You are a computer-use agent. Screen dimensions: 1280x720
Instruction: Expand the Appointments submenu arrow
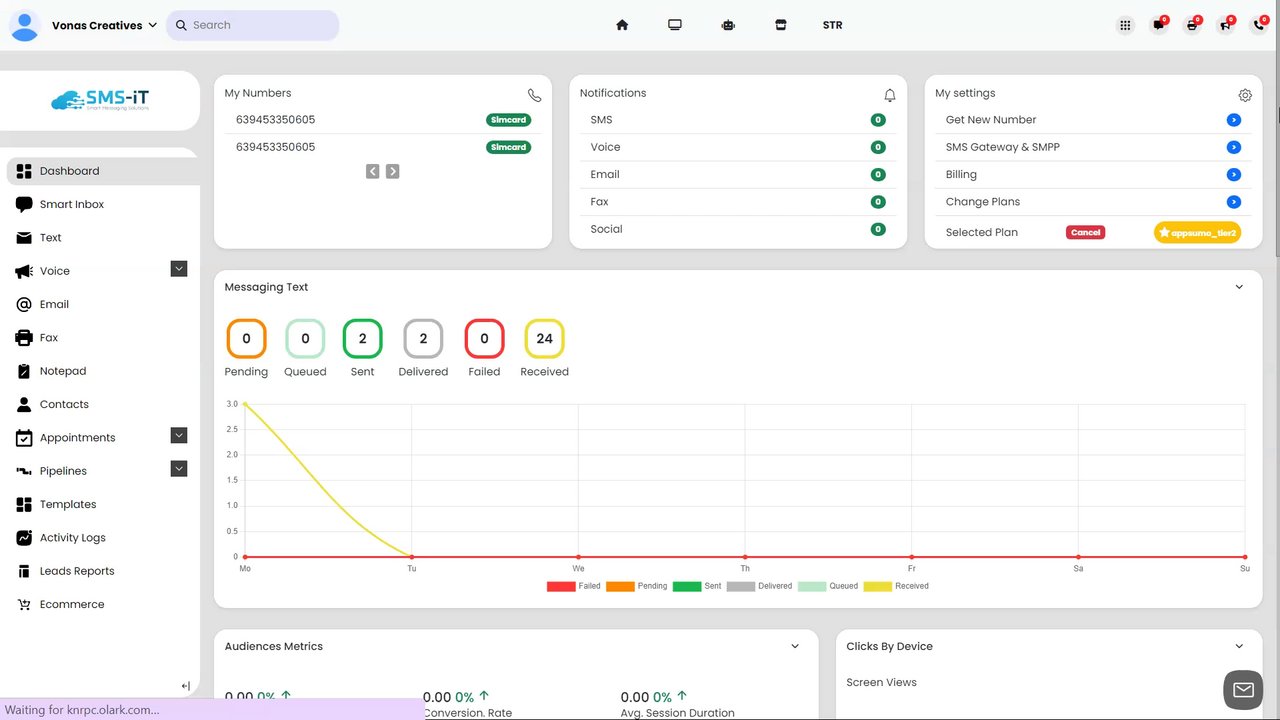(179, 435)
